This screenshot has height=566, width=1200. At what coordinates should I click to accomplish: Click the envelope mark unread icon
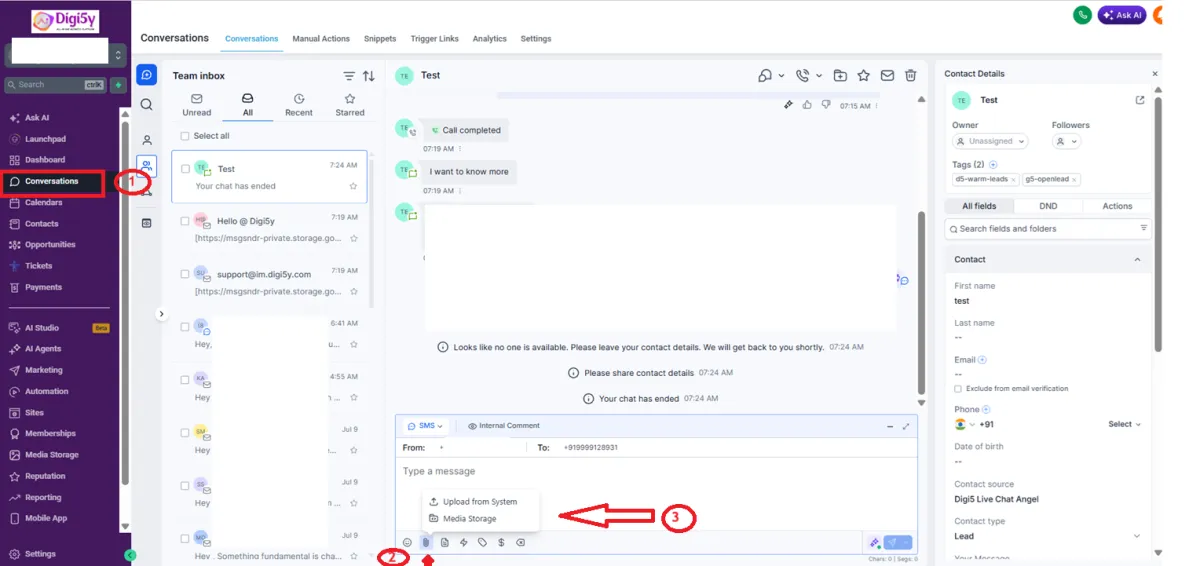point(887,75)
